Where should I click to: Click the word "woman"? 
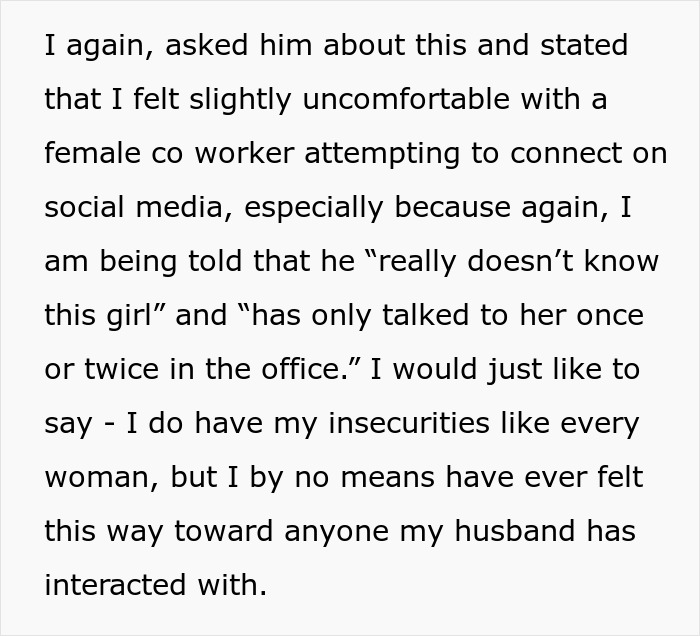click(x=99, y=476)
